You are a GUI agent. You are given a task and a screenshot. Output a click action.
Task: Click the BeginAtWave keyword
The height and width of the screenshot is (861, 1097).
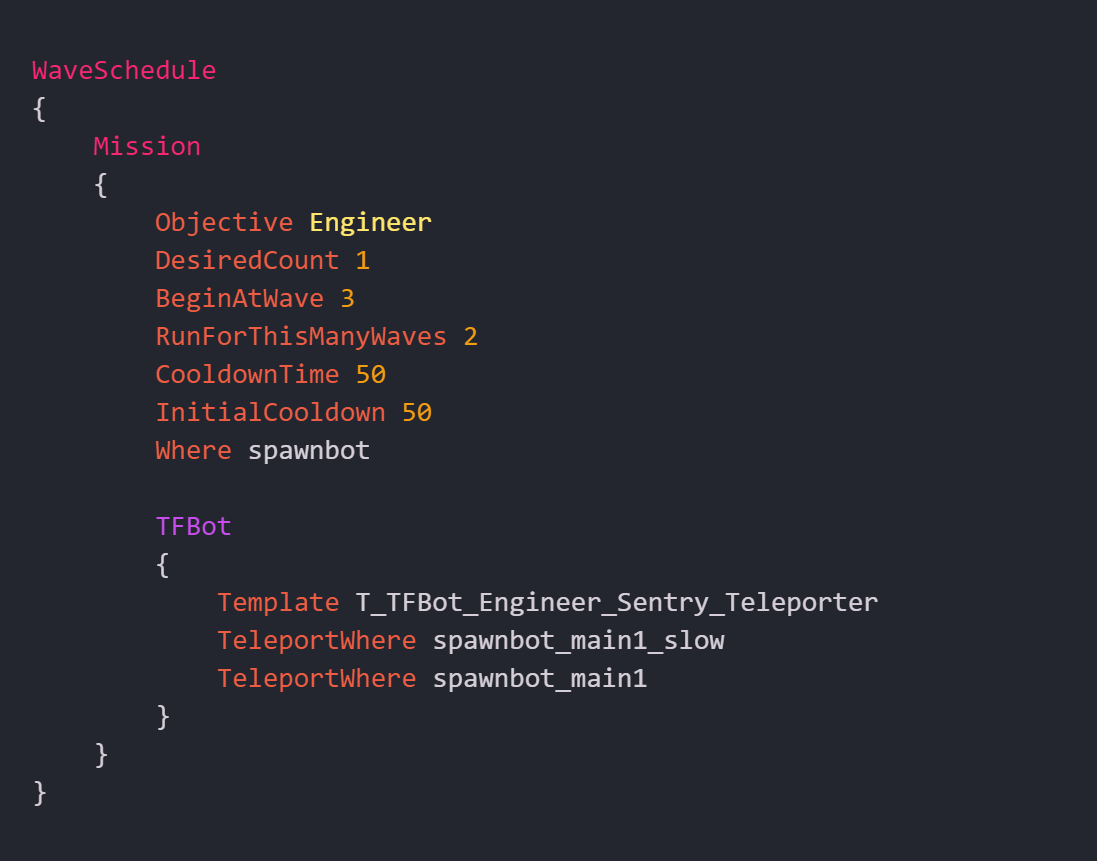239,299
